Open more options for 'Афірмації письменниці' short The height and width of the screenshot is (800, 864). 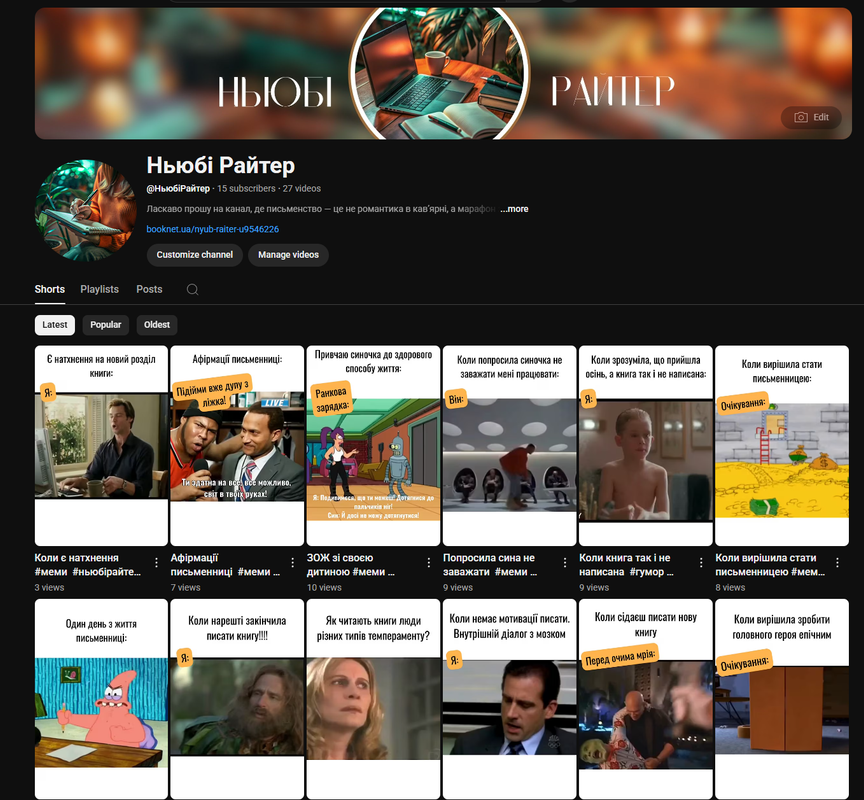[292, 563]
